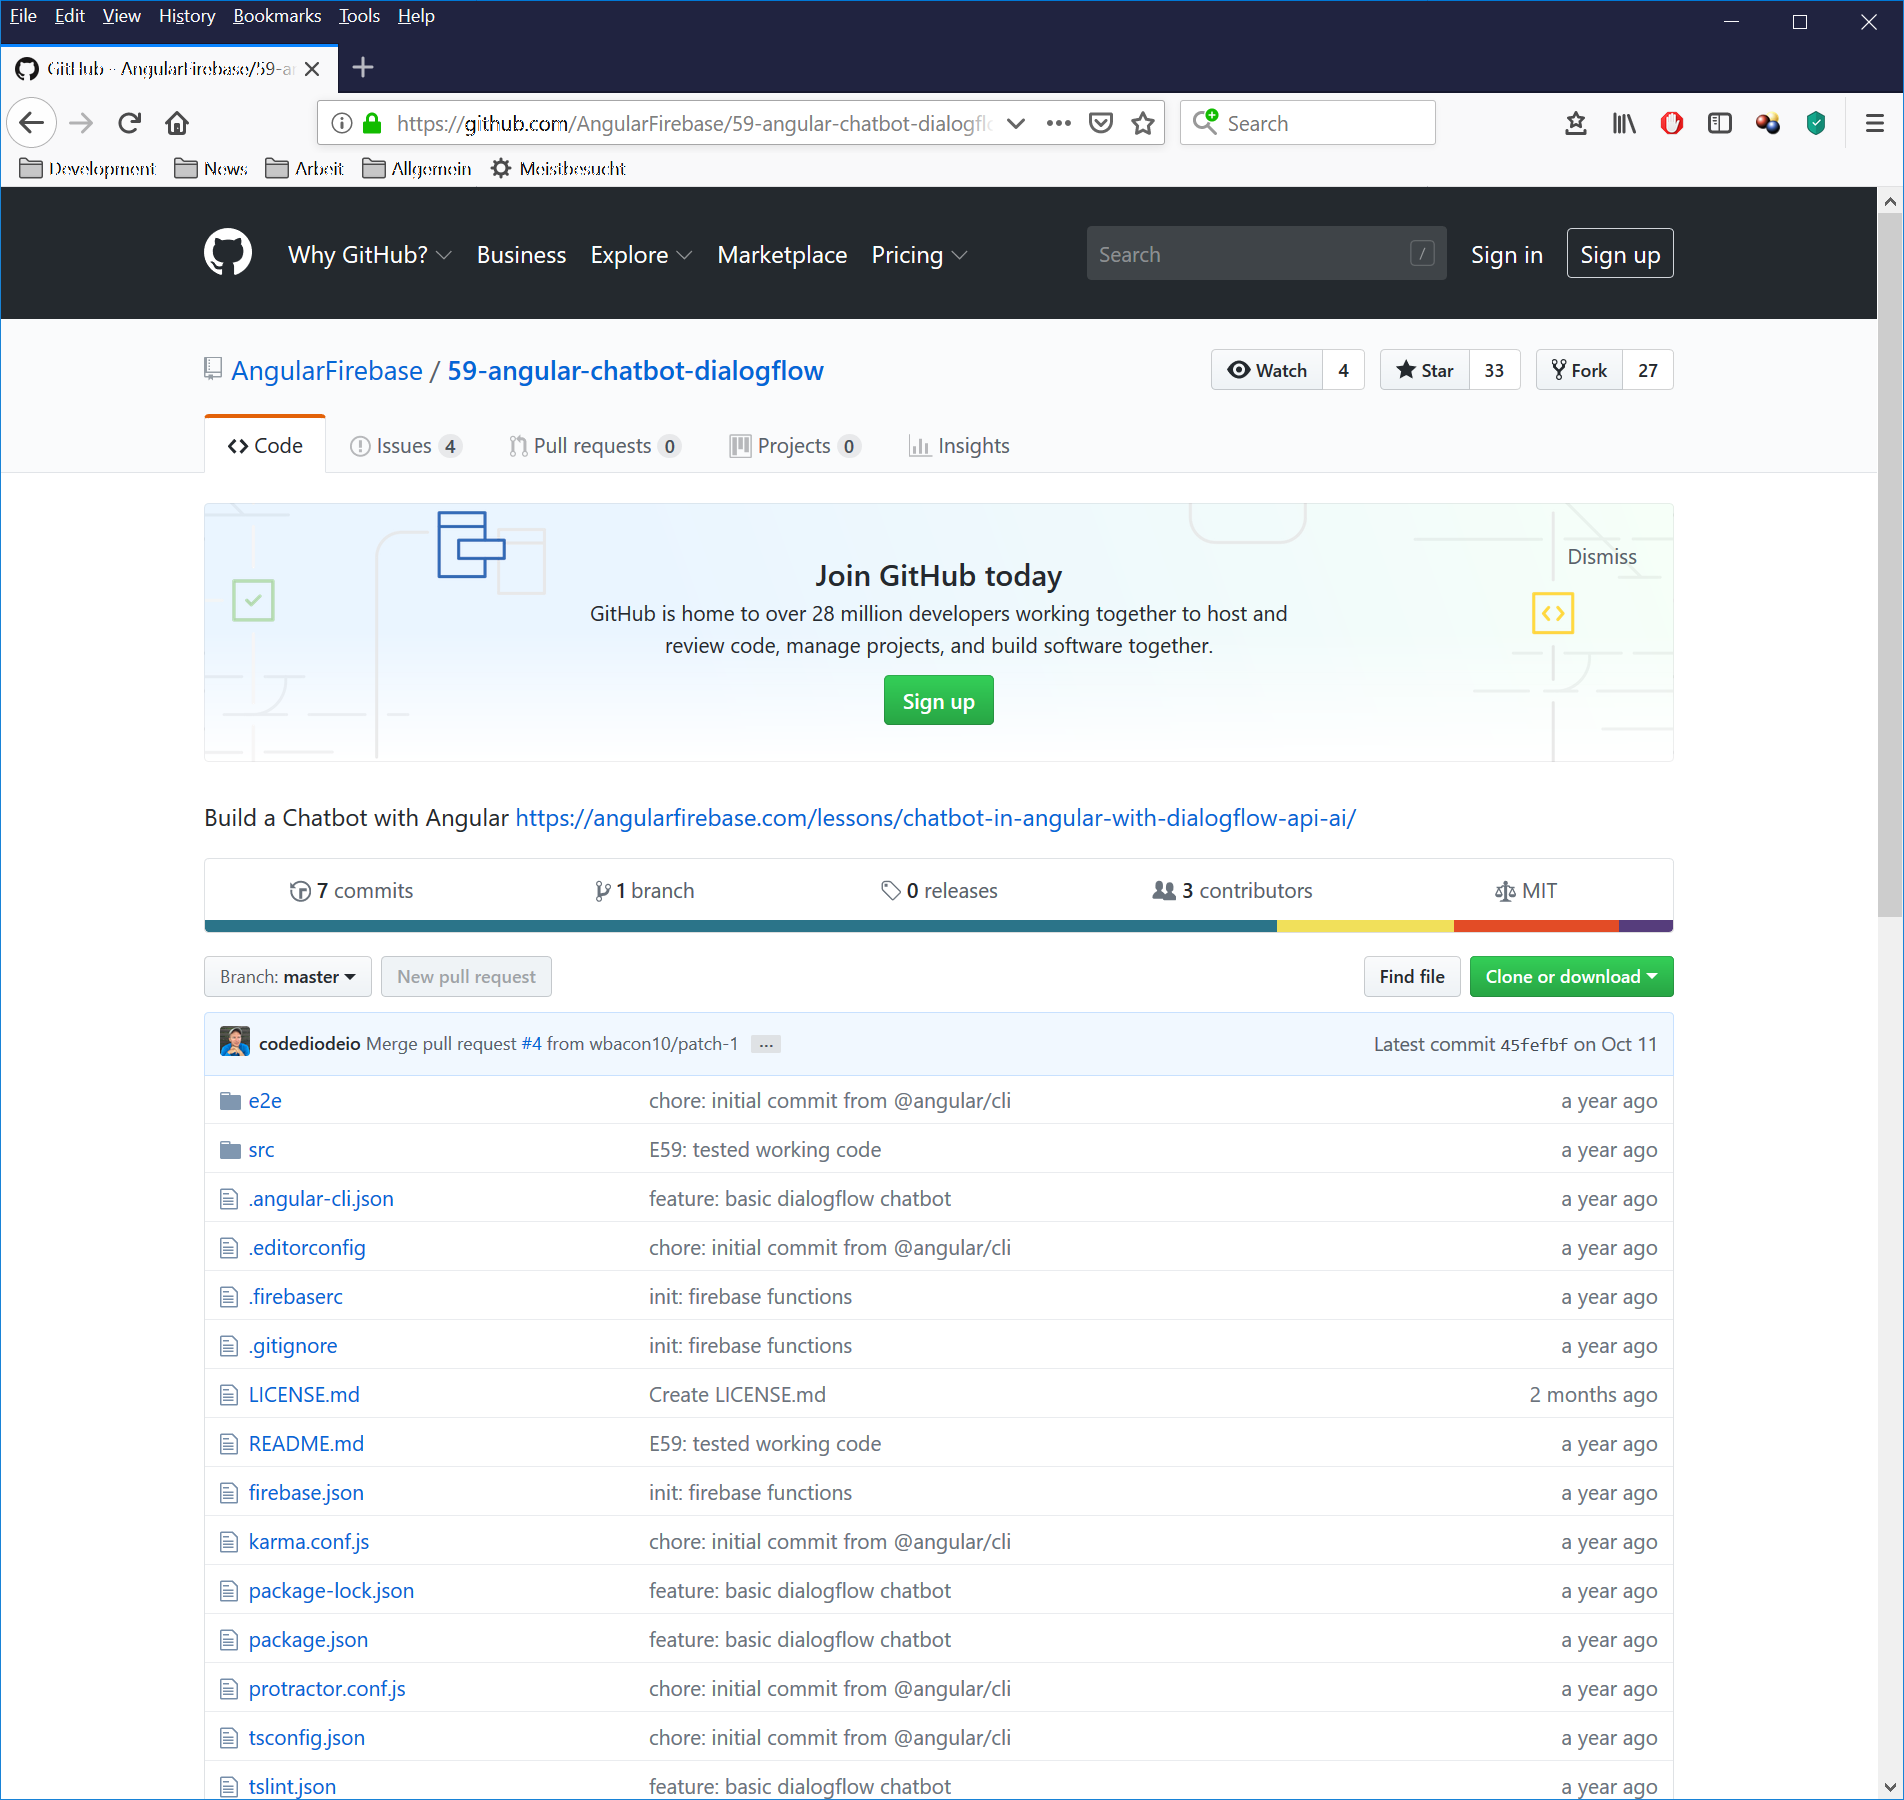
Task: Click the vertical page scrollbar thumb
Action: (x=1889, y=565)
